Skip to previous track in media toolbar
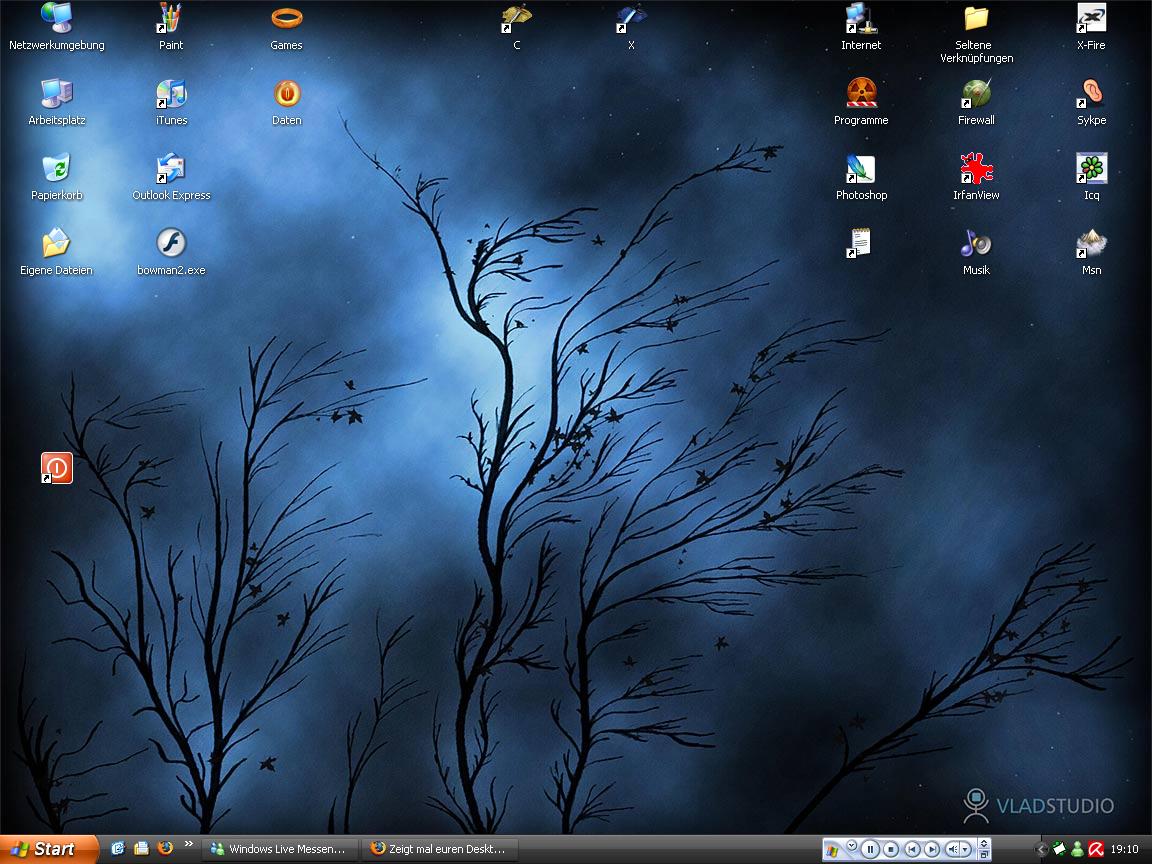Image resolution: width=1152 pixels, height=864 pixels. pyautogui.click(x=912, y=849)
